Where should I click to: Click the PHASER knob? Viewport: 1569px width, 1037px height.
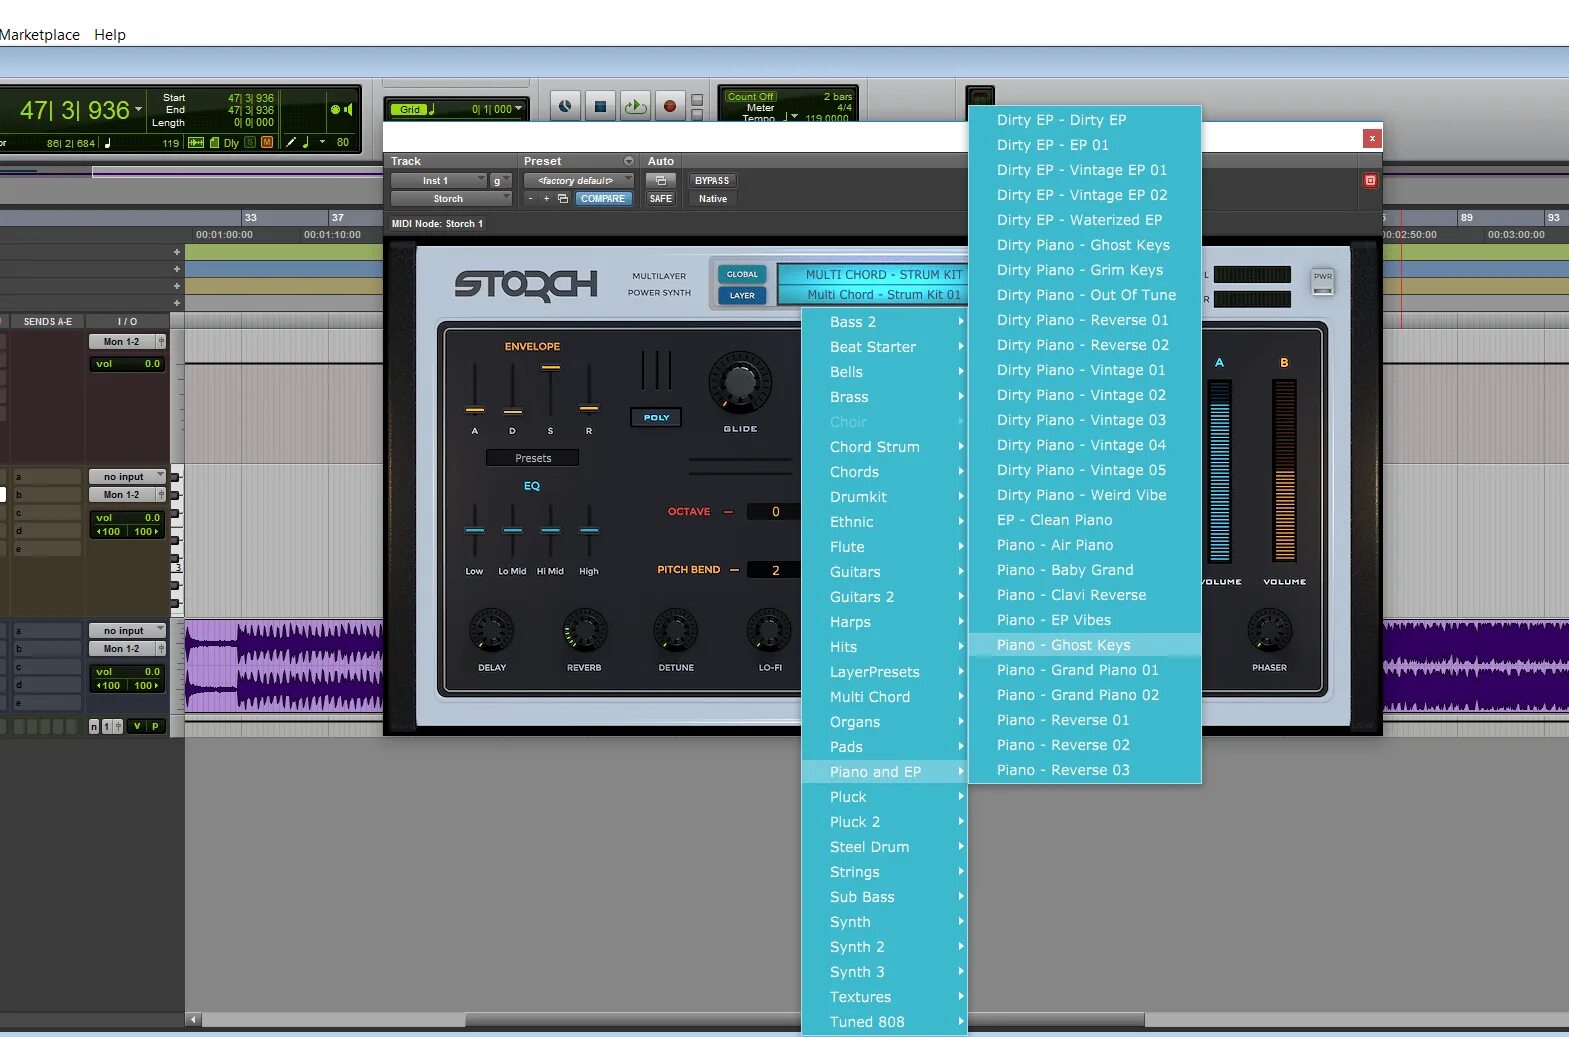pyautogui.click(x=1269, y=631)
